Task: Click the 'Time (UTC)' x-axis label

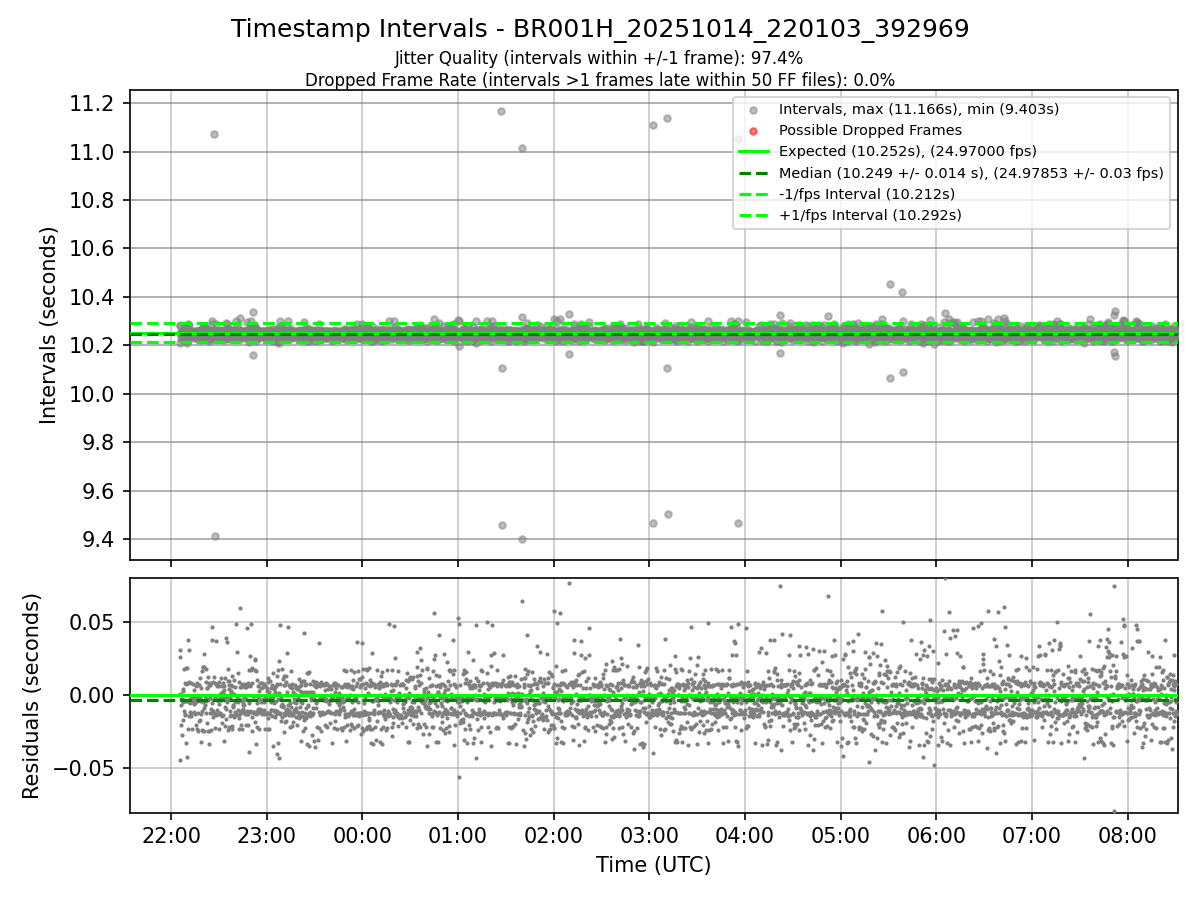Action: [654, 865]
